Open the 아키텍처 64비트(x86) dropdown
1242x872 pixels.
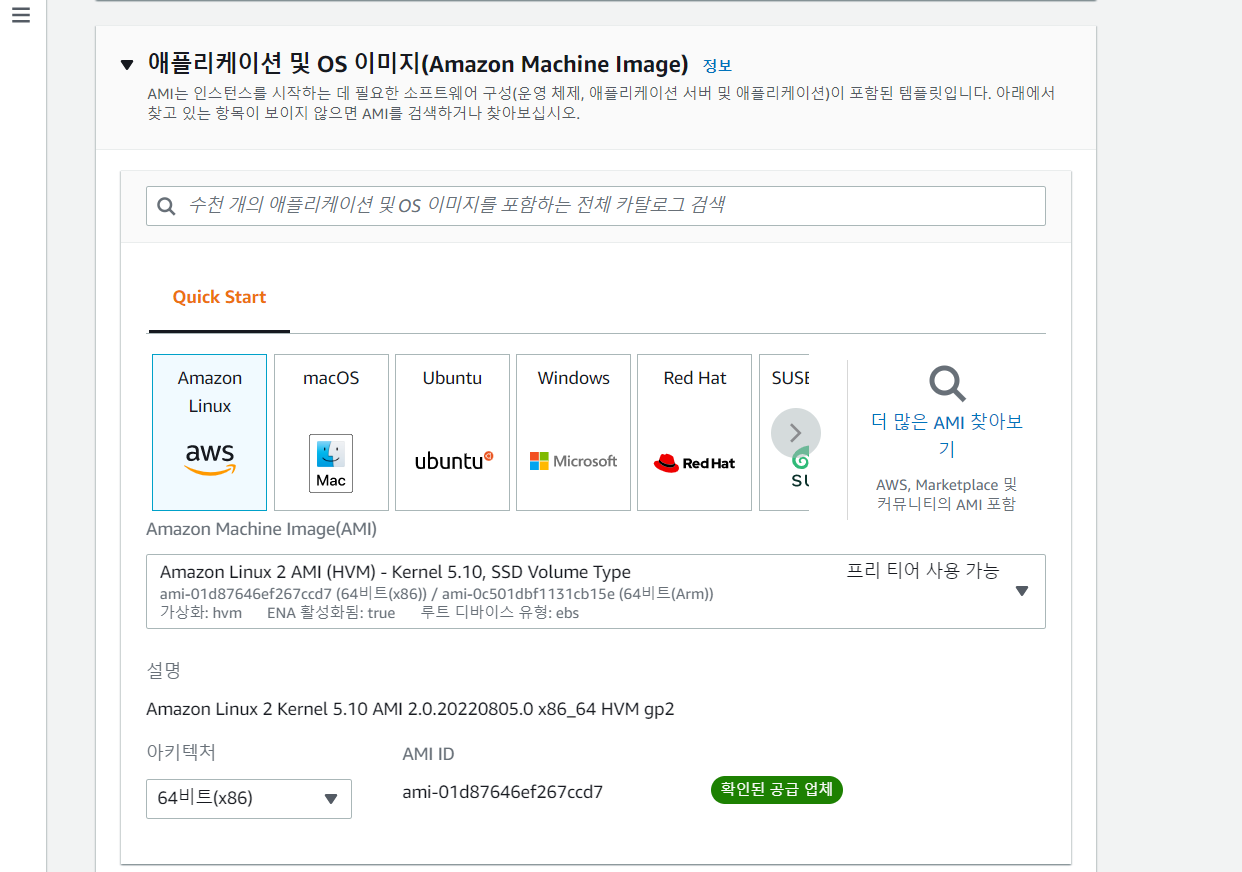point(249,798)
